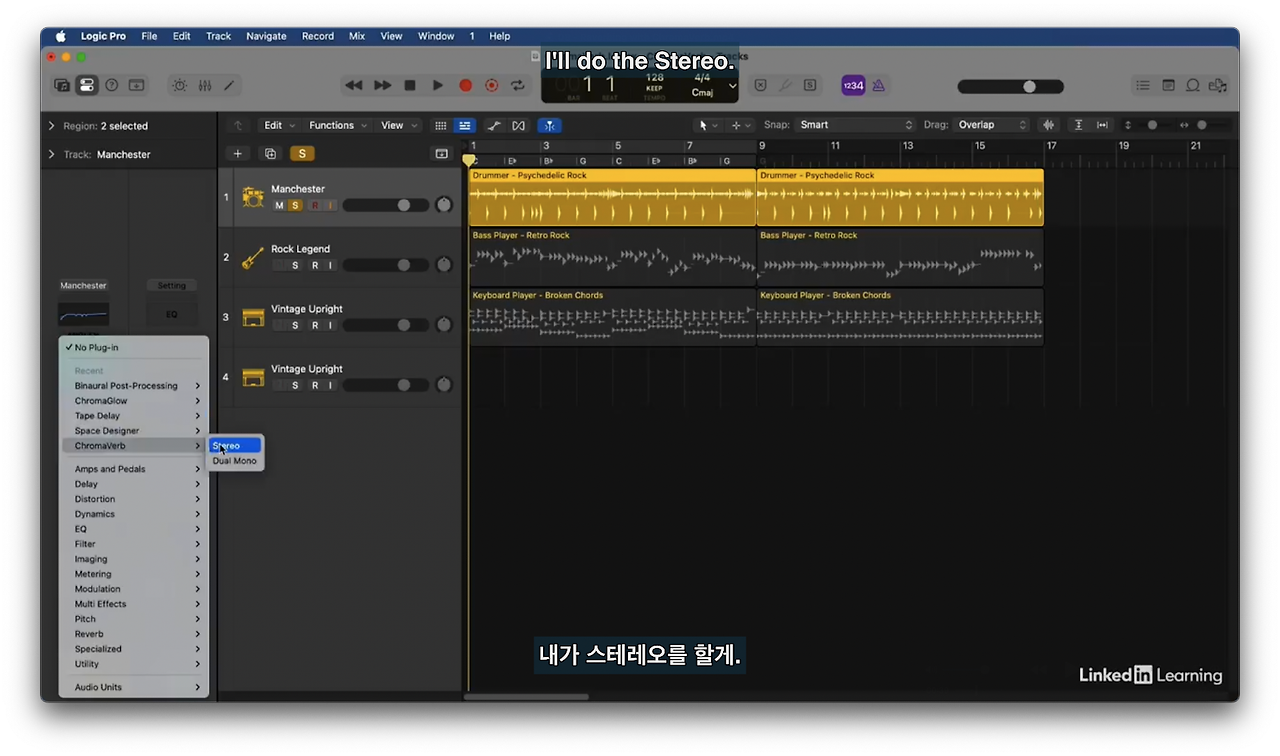Toggle the list view icon next to grid
This screenshot has width=1280, height=756.
click(464, 125)
